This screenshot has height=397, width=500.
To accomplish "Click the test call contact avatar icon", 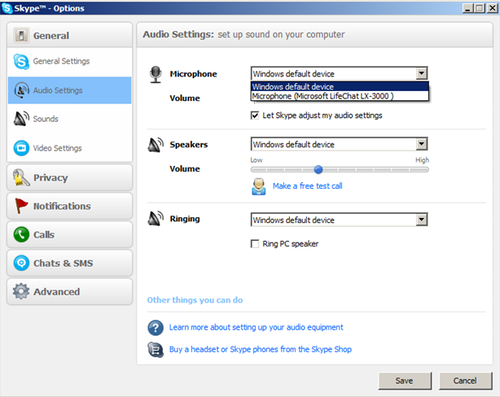I will coord(259,186).
